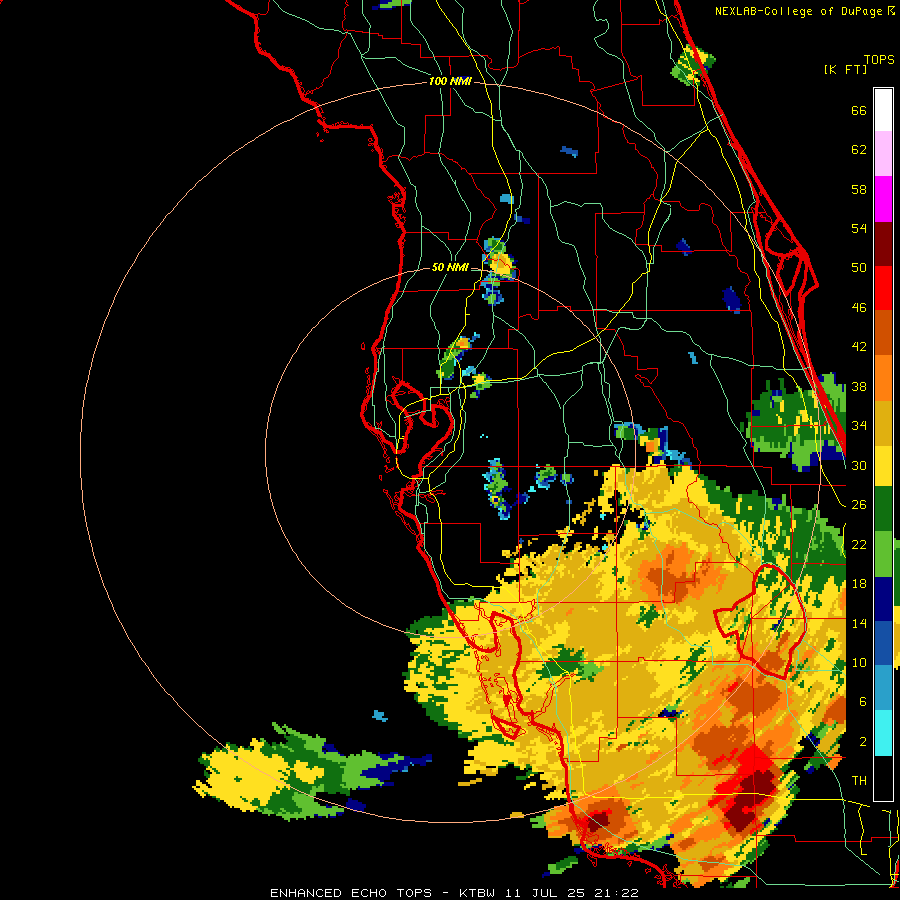Screen dimensions: 900x900
Task: Click the "K FT" units label
Action: [845, 69]
